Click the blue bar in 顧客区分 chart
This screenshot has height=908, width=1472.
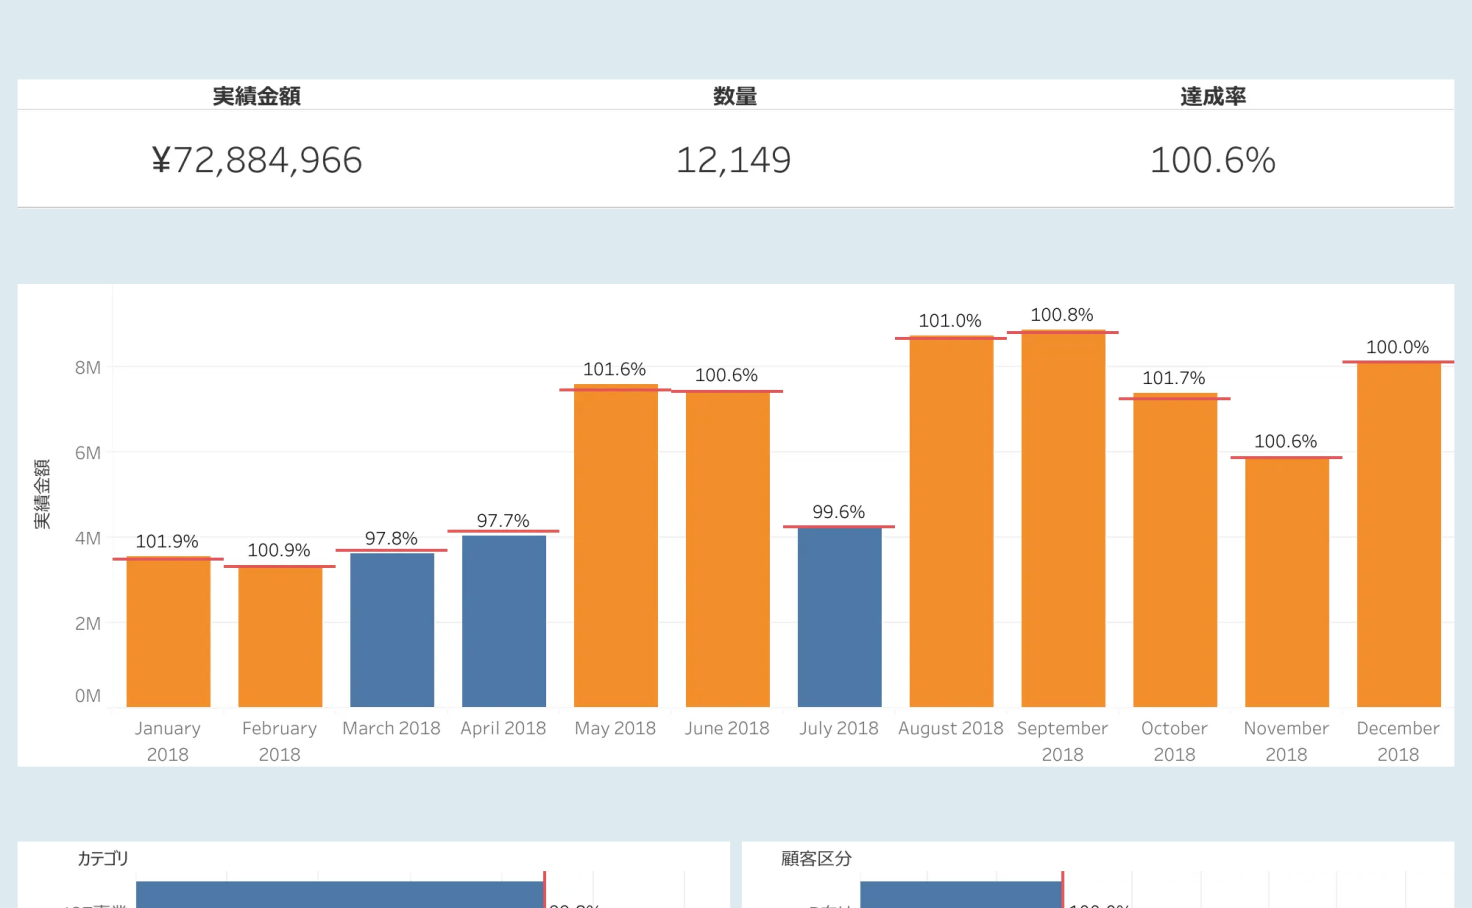pos(961,894)
